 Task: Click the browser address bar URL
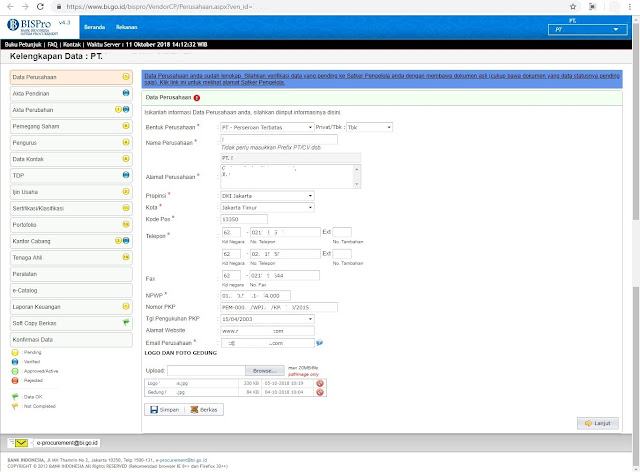159,7
